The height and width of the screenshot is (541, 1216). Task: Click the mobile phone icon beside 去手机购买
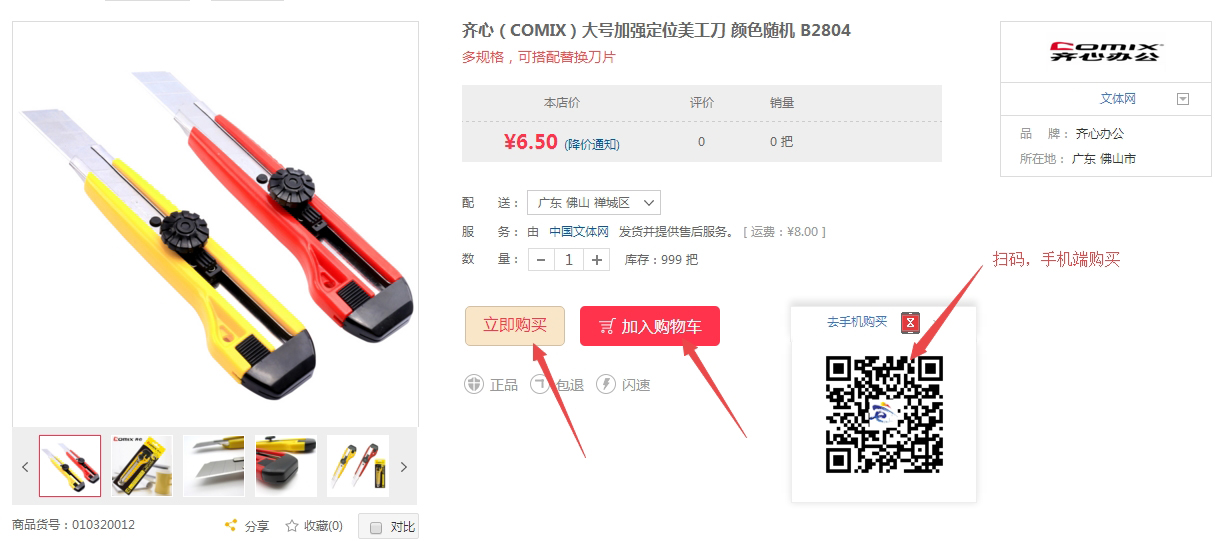point(910,322)
